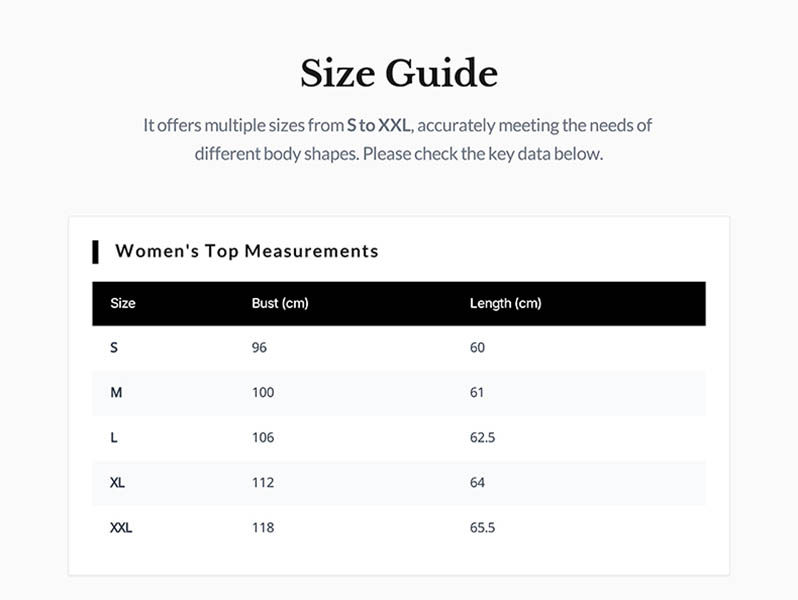Image resolution: width=798 pixels, height=600 pixels.
Task: Click the length value 65.5
Action: pyautogui.click(x=482, y=528)
